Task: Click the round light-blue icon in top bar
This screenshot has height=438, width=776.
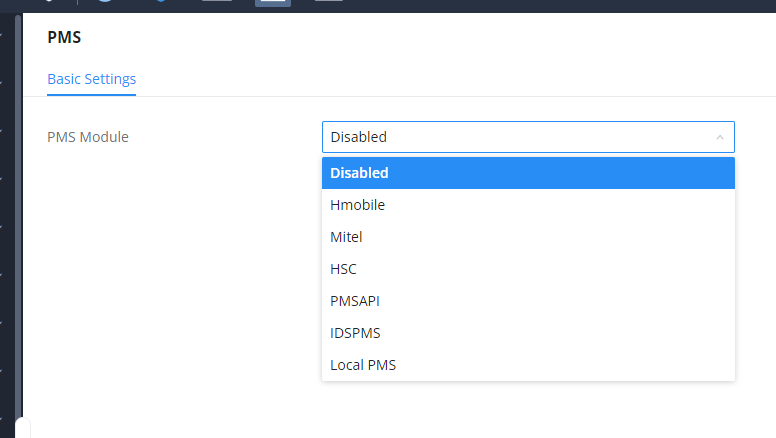Action: click(x=104, y=3)
